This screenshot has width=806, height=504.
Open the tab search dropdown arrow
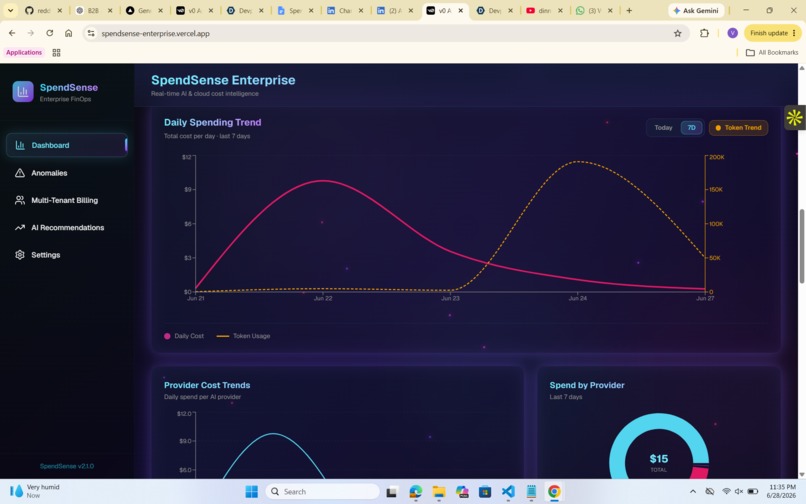point(10,10)
